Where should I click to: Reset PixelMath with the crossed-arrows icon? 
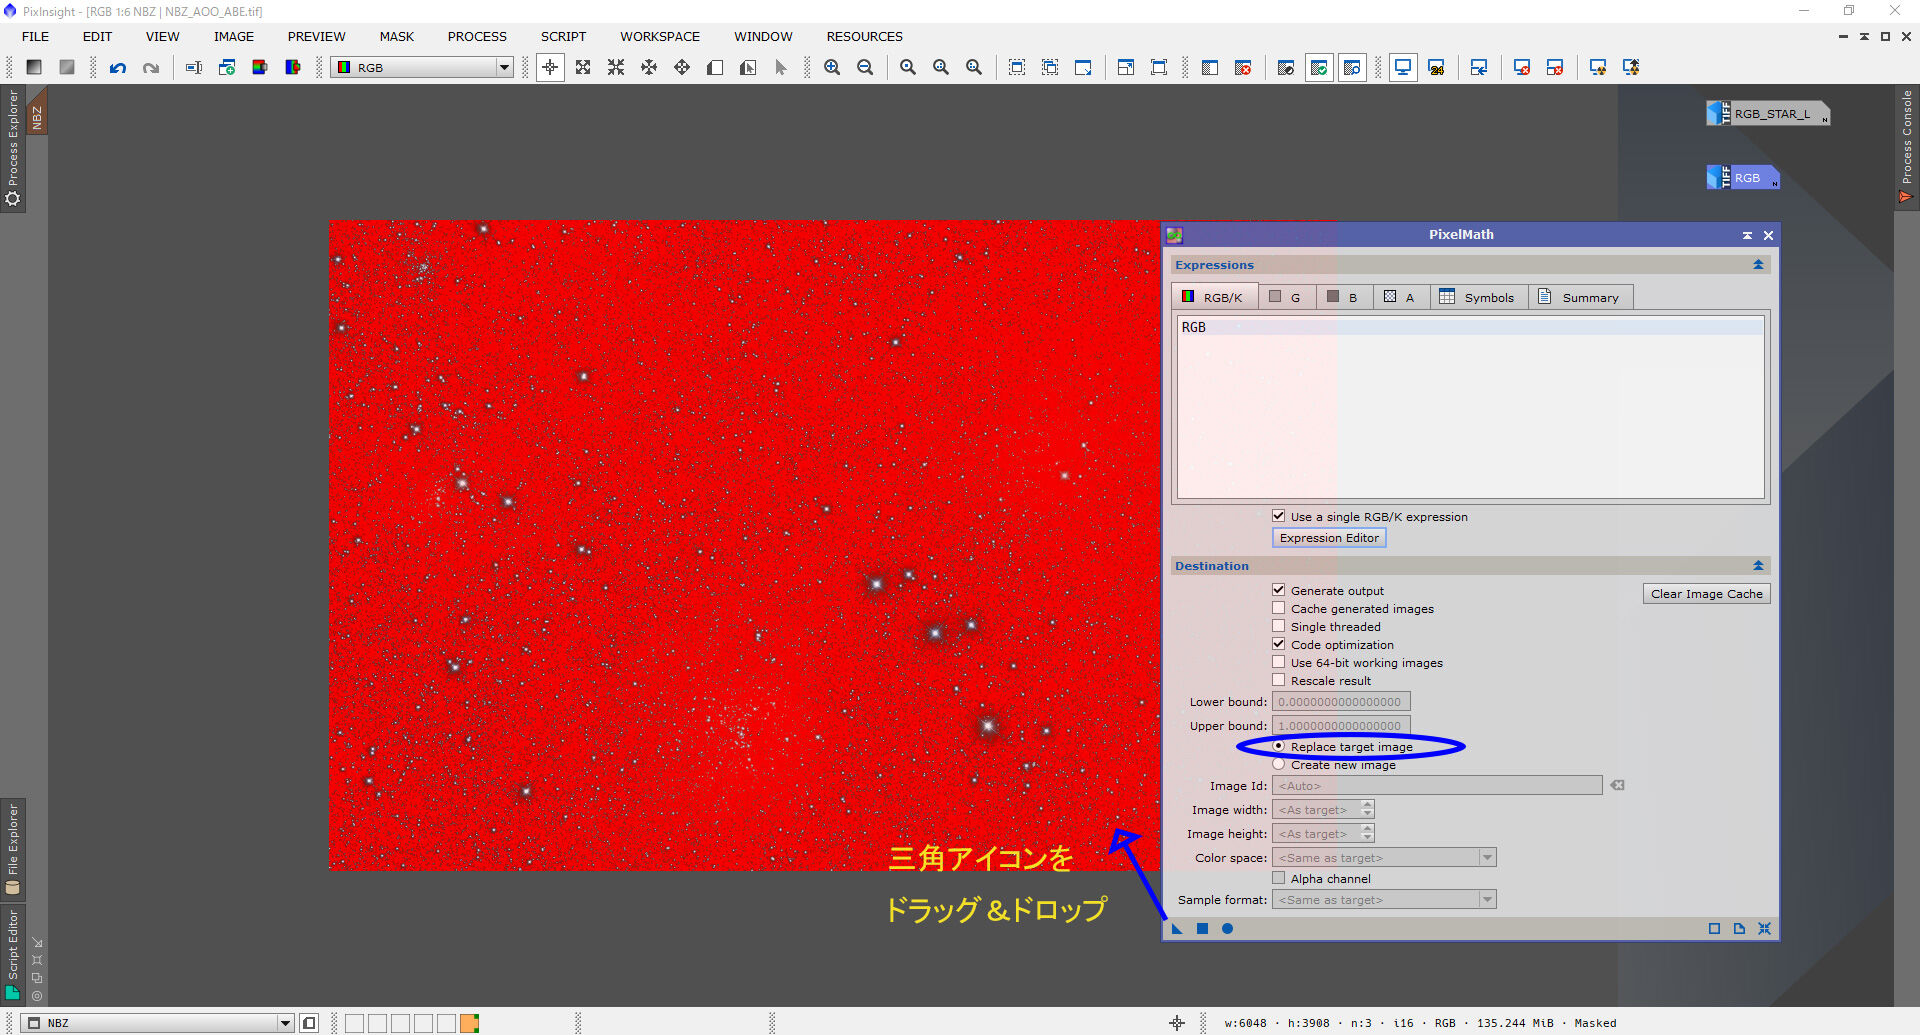tap(1765, 929)
